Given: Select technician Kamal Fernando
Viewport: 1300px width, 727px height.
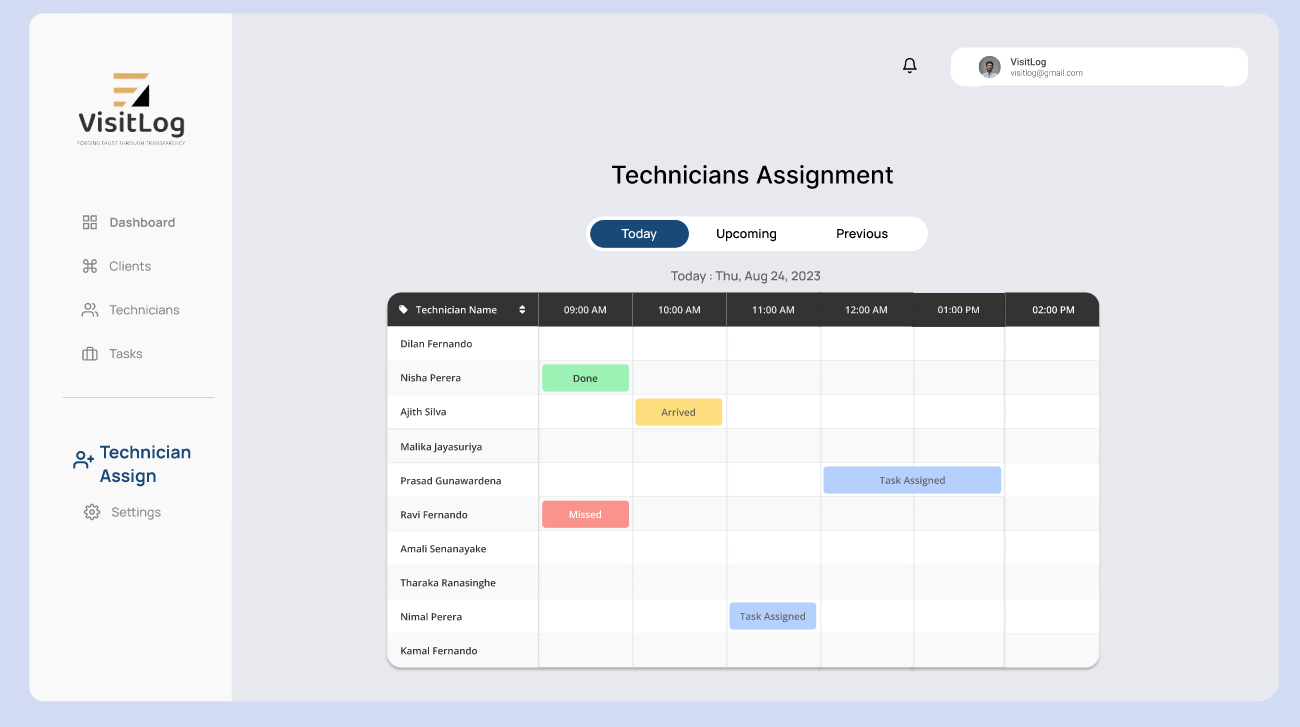Looking at the screenshot, I should pyautogui.click(x=438, y=651).
